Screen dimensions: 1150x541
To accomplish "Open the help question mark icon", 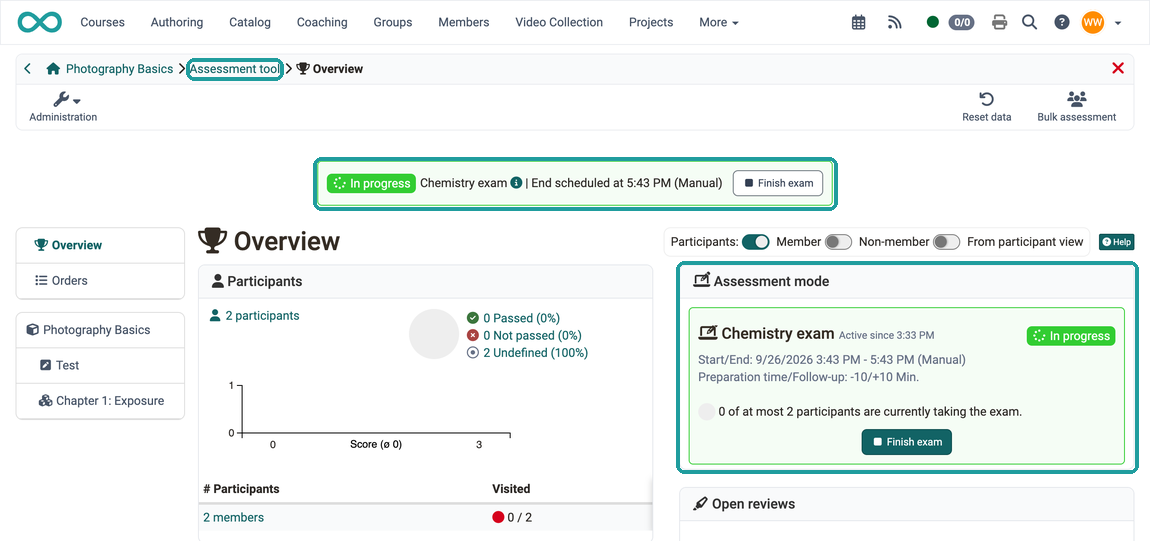I will point(1061,23).
